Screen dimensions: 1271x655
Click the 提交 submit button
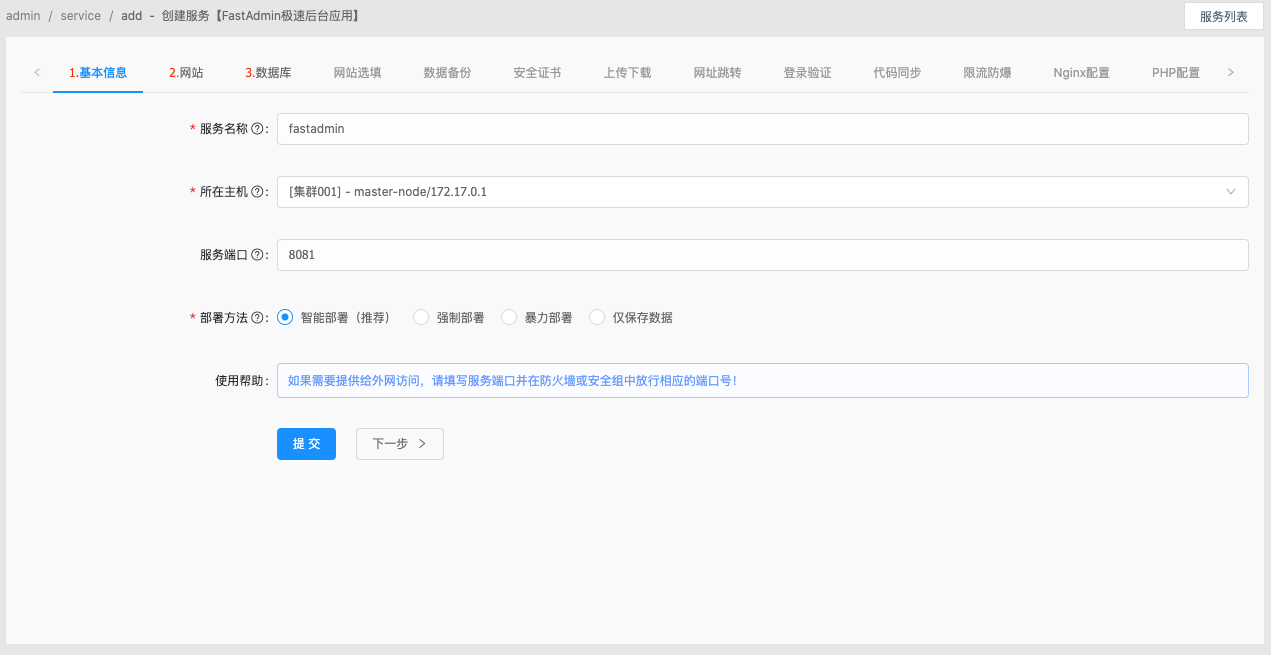306,443
